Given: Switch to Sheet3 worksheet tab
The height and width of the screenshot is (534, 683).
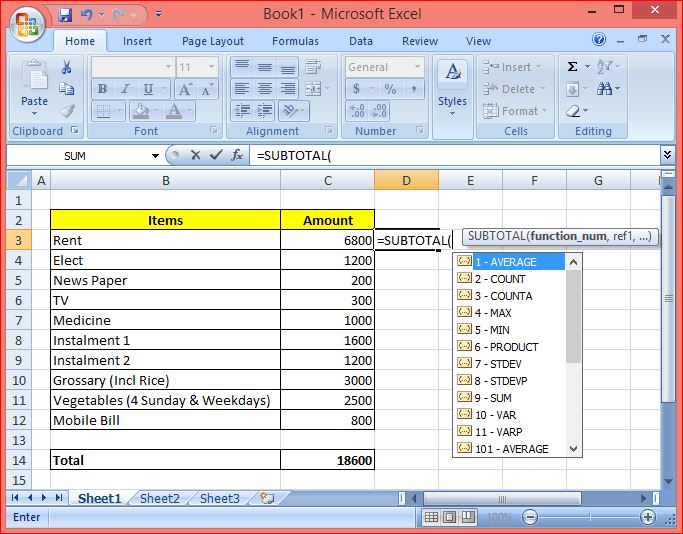Looking at the screenshot, I should tap(220, 498).
